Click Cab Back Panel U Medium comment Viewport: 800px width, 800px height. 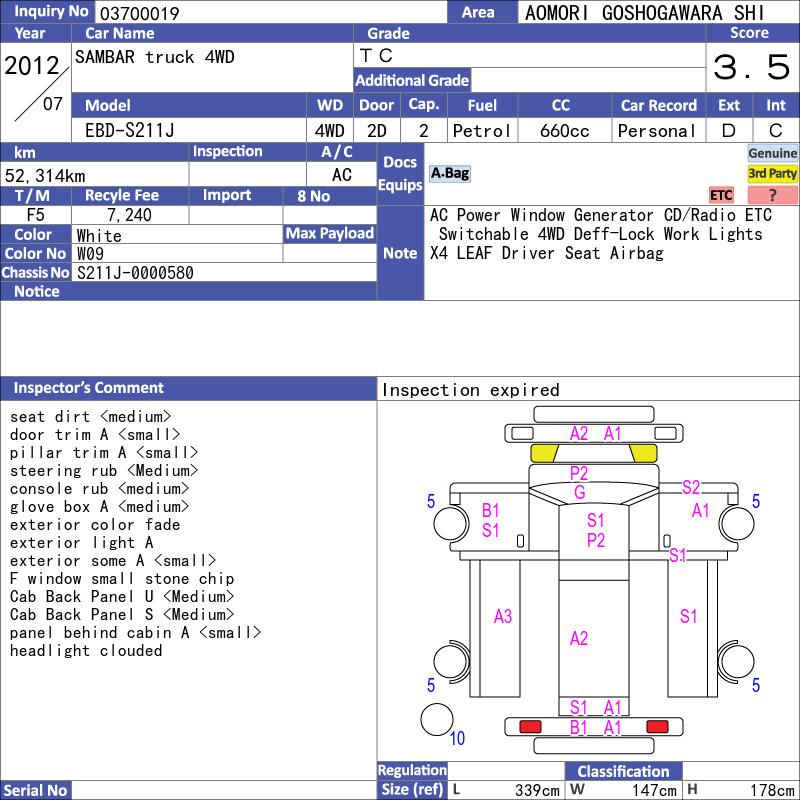(x=122, y=596)
